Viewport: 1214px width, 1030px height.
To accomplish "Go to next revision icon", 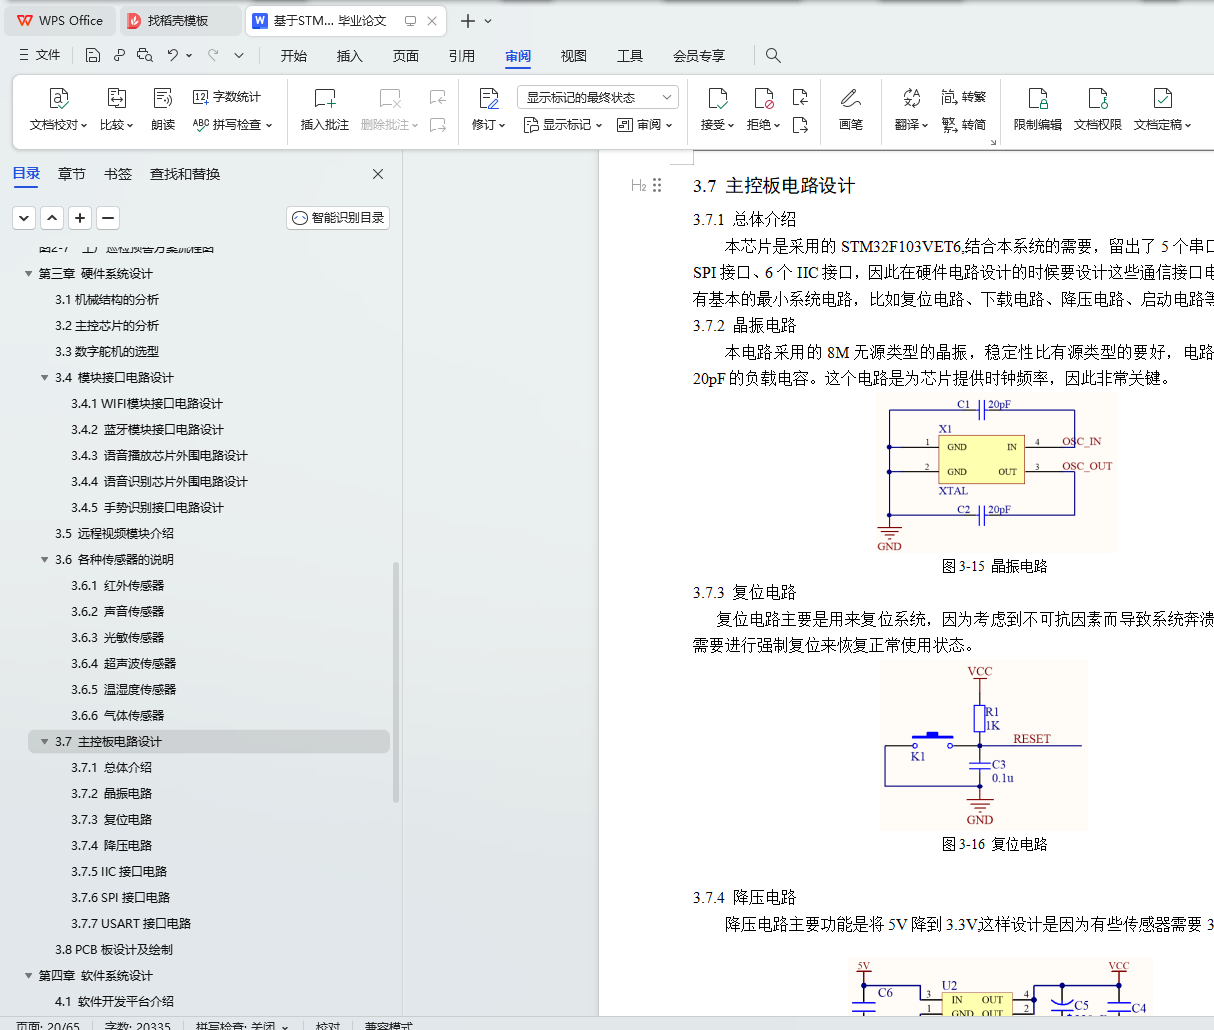I will (800, 125).
